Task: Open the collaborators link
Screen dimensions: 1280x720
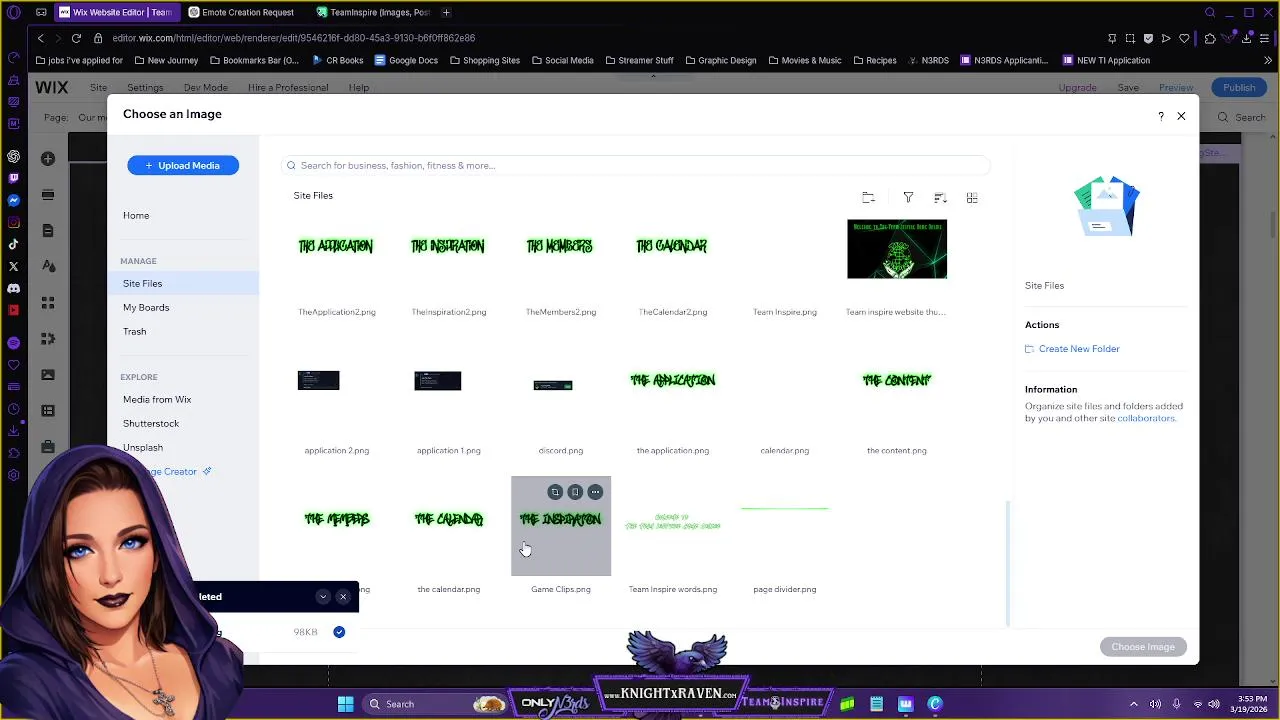Action: [x=1146, y=418]
